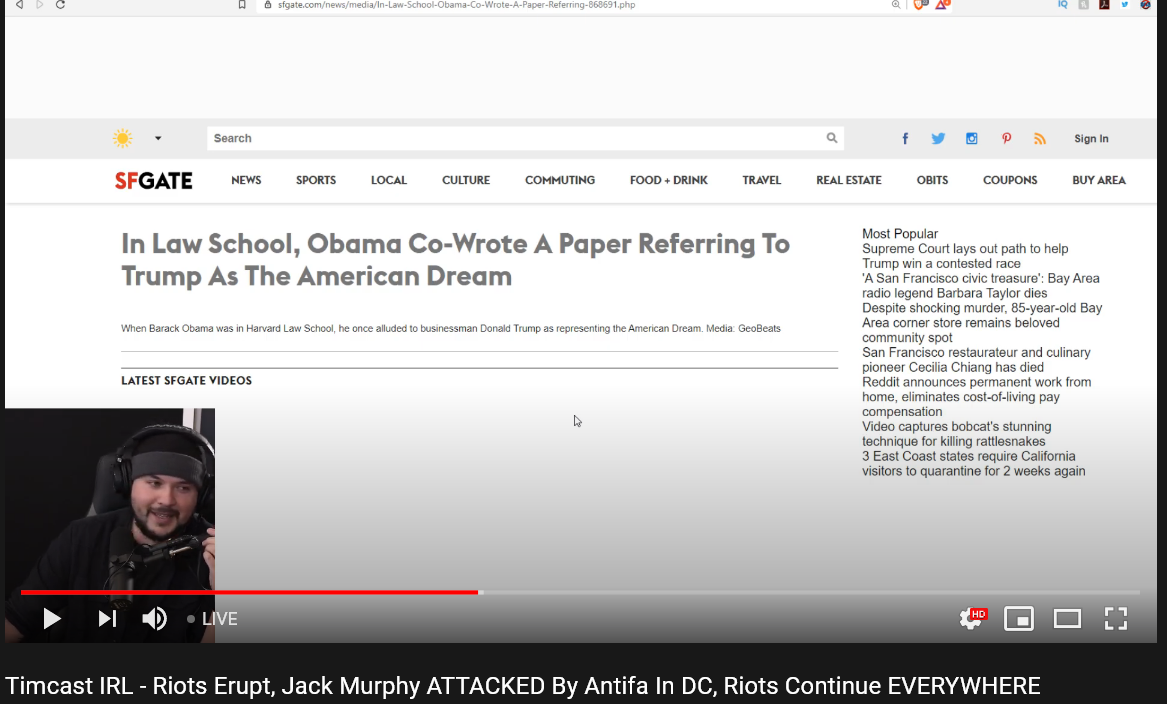Toggle theater mode view
Viewport: 1167px width, 704px height.
click(x=1067, y=618)
